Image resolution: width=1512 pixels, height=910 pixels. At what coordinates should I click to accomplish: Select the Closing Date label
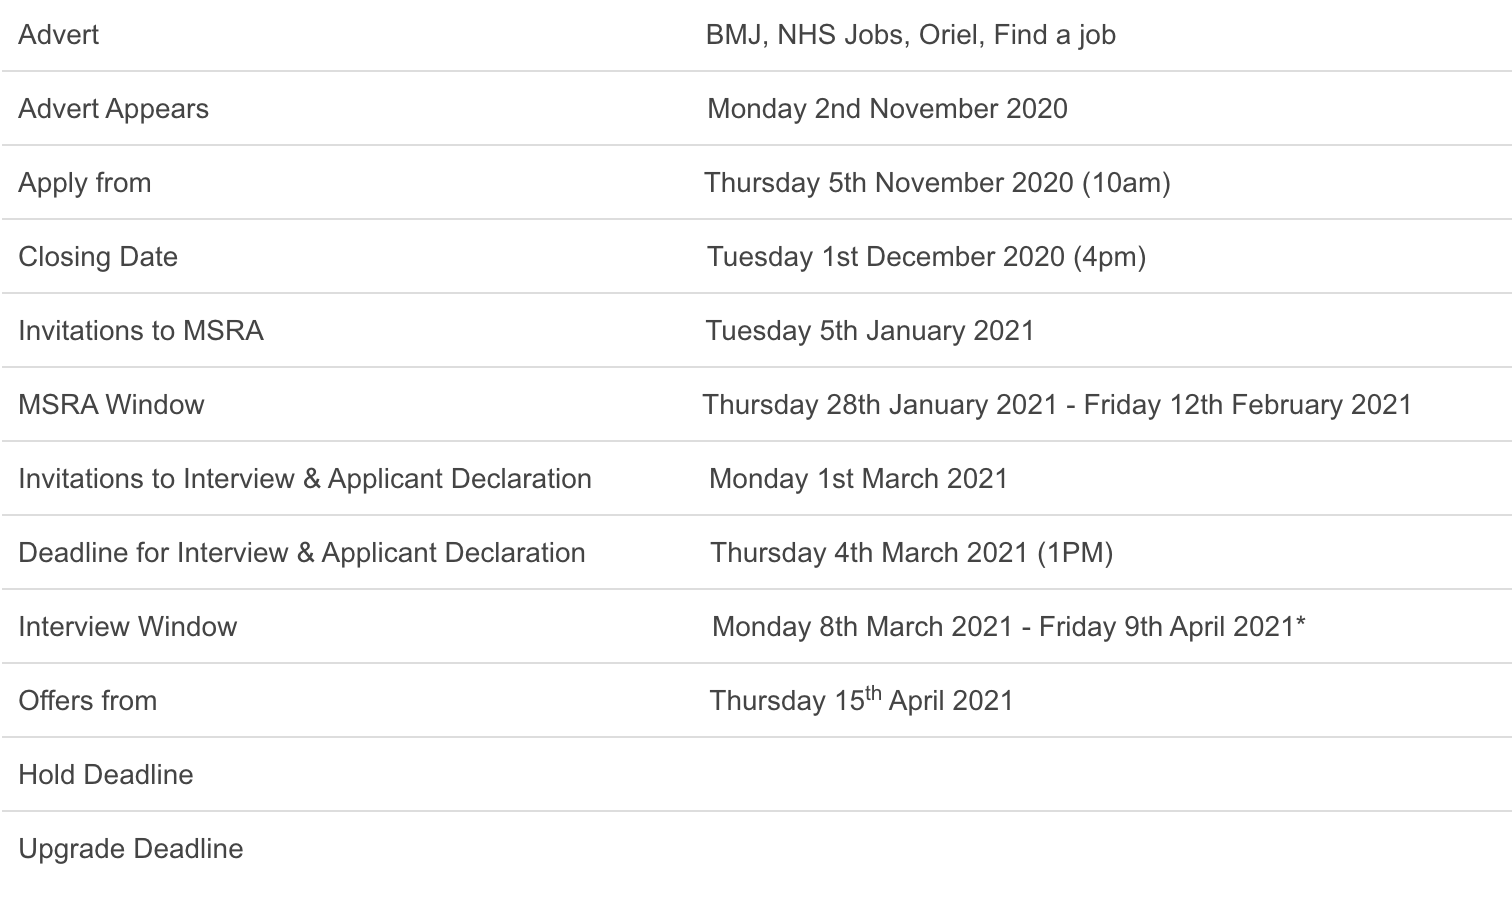pos(98,257)
